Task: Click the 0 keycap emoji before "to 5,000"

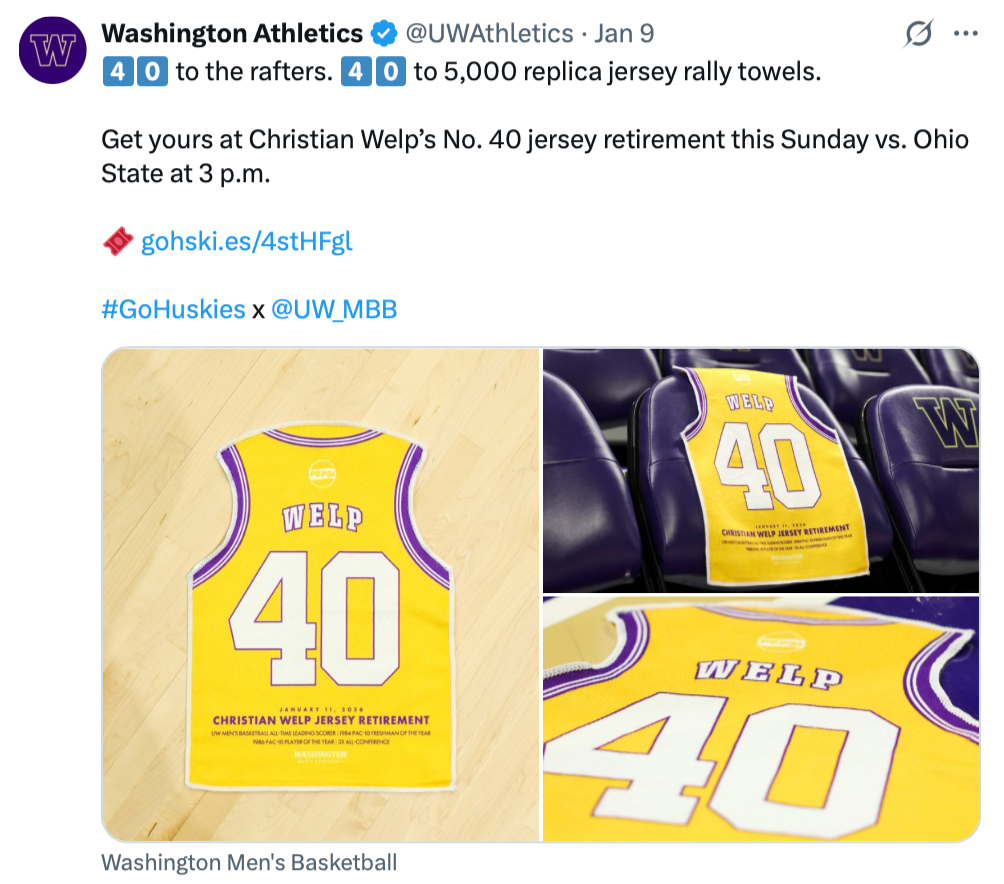Action: pos(393,73)
